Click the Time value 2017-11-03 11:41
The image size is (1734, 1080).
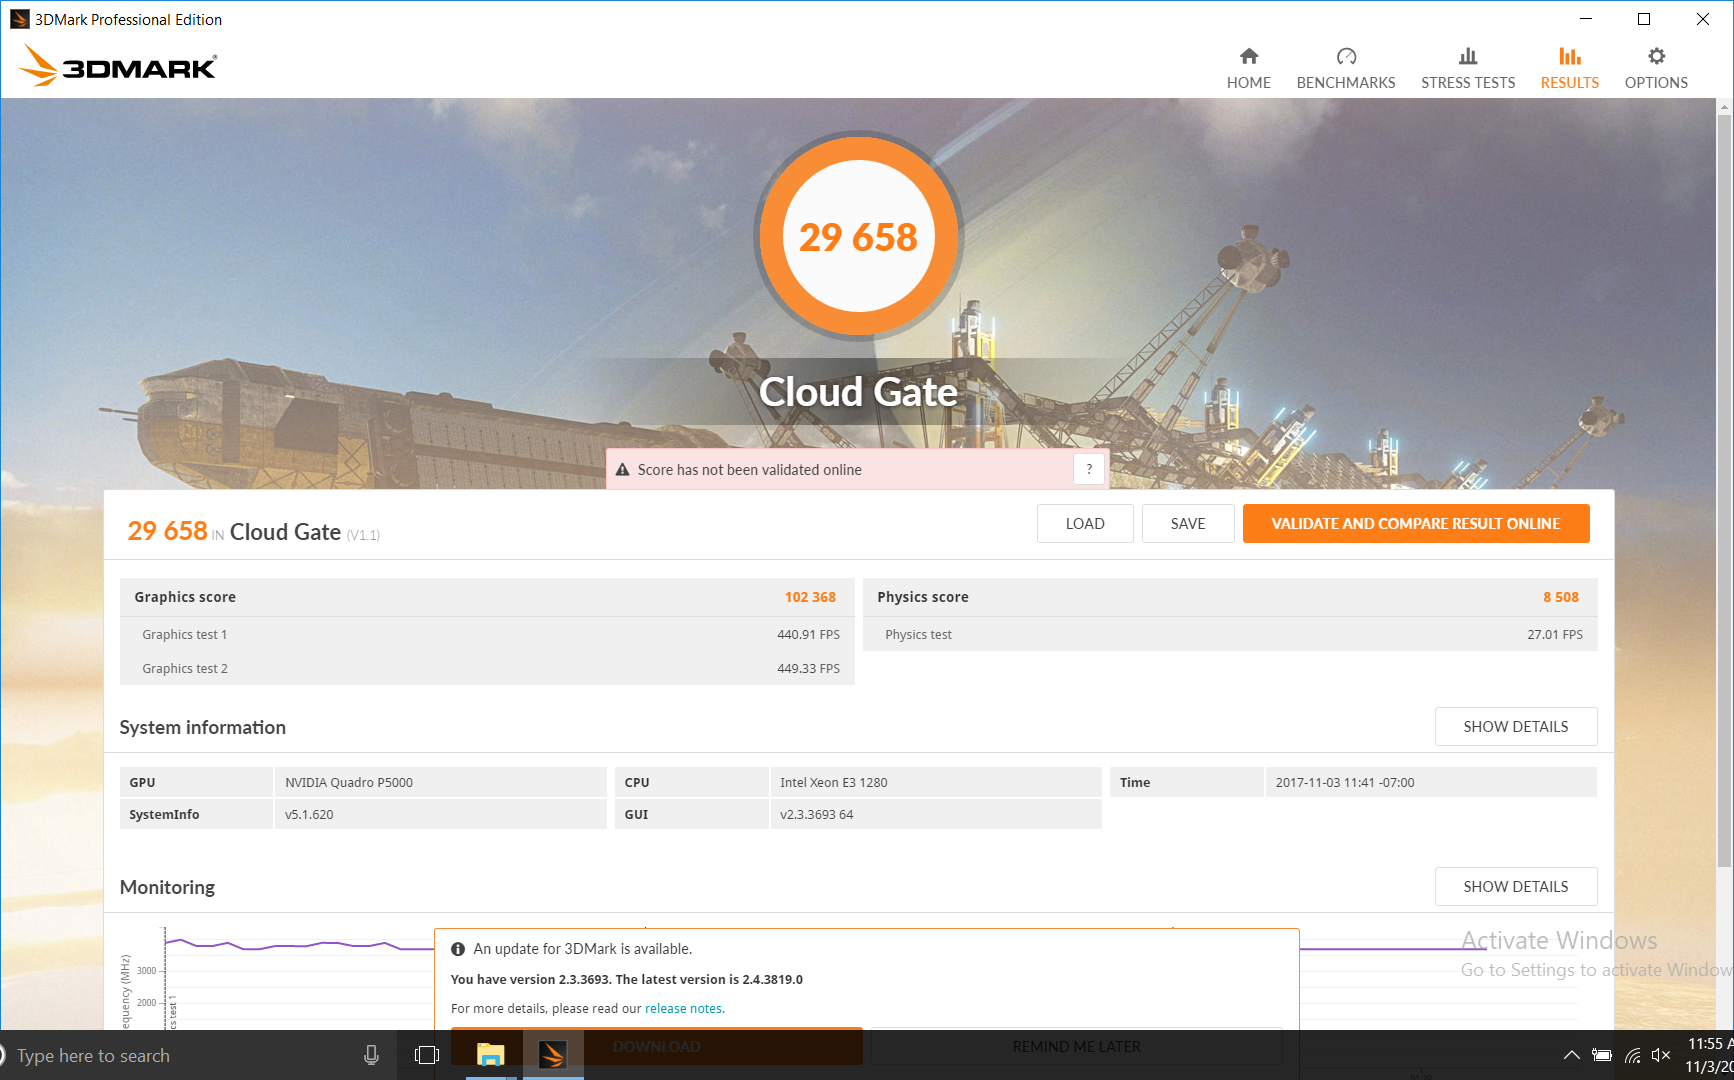pyautogui.click(x=1345, y=782)
